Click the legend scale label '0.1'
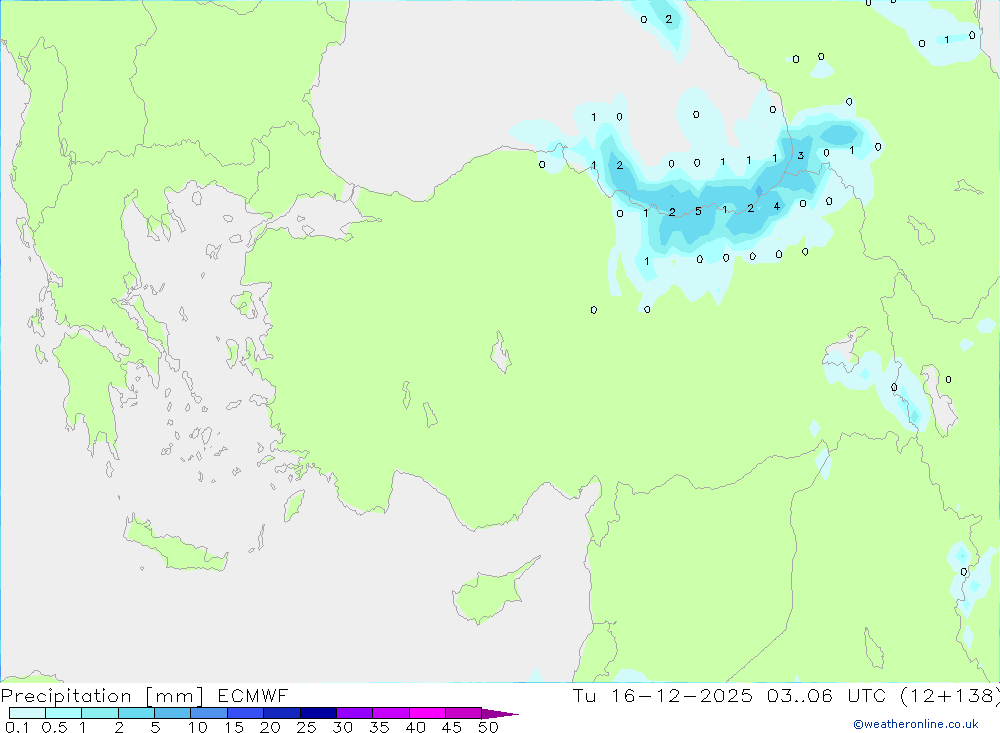This screenshot has width=1000, height=733. 17,727
